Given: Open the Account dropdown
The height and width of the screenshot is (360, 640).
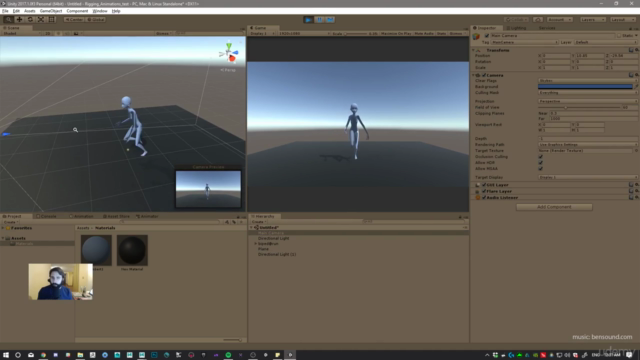Looking at the screenshot, I should click(560, 19).
